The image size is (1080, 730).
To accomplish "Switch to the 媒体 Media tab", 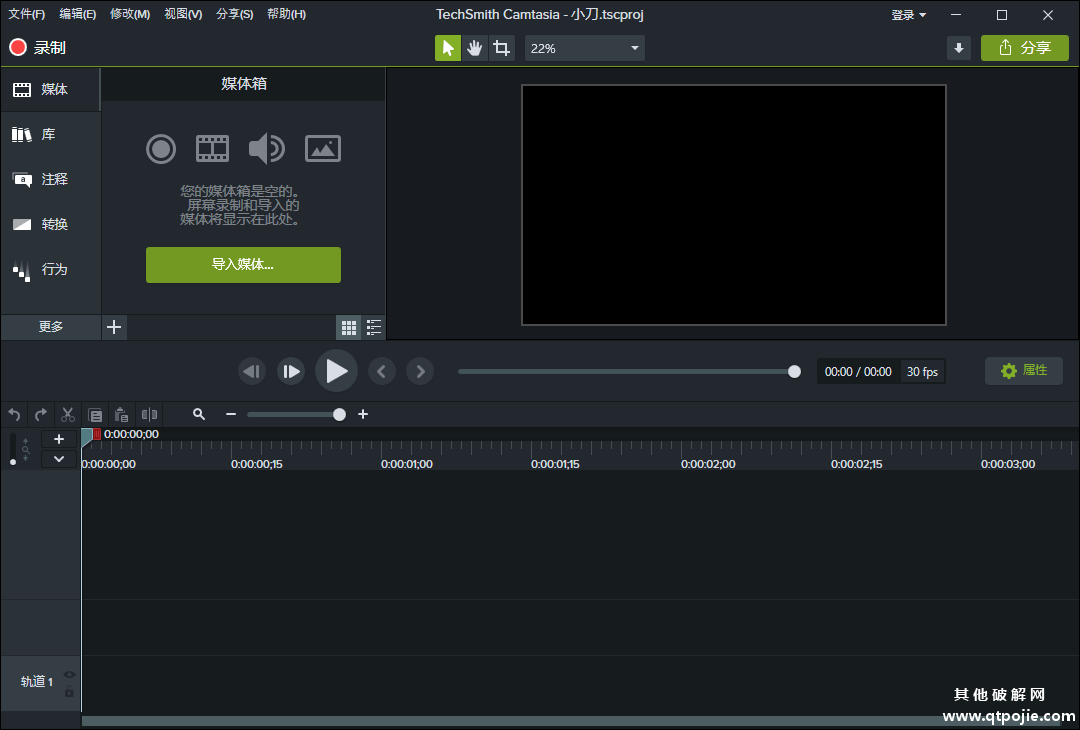I will [50, 90].
